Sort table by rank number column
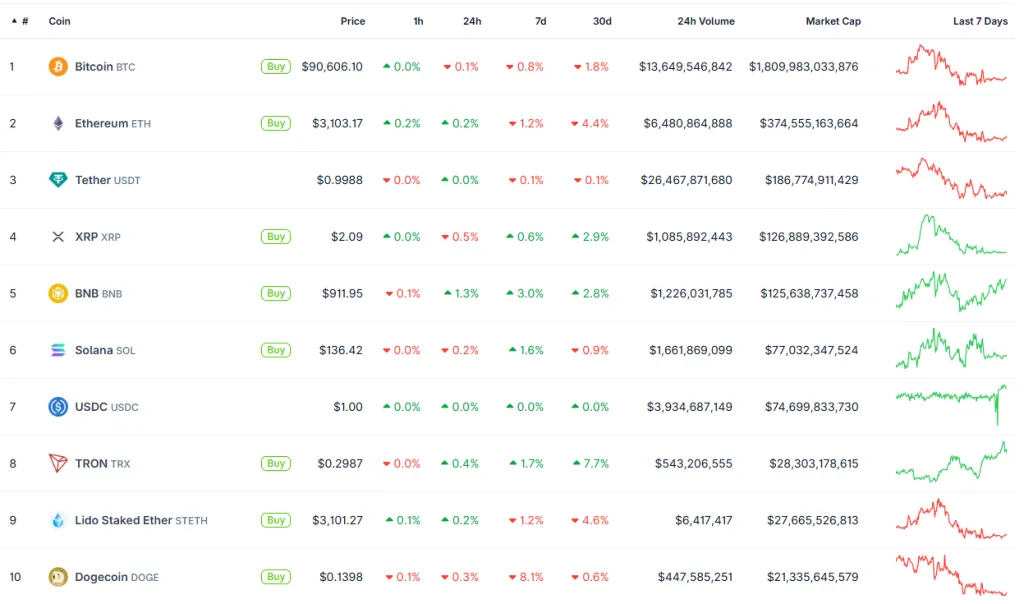This screenshot has height=604, width=1024. [x=20, y=21]
